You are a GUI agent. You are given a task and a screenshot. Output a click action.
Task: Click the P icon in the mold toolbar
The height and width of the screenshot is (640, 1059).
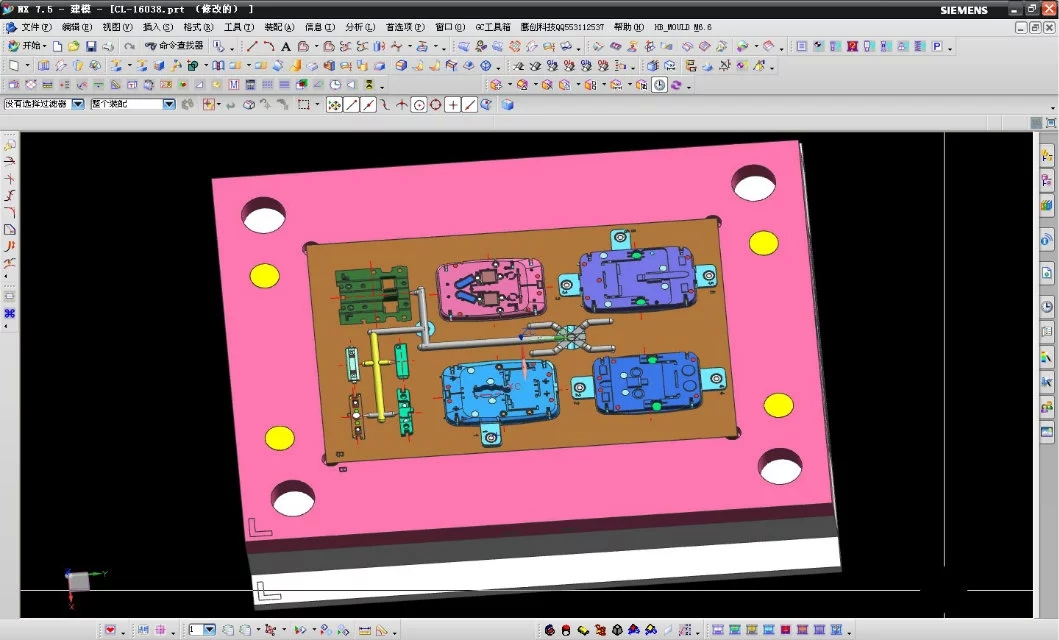coord(937,47)
